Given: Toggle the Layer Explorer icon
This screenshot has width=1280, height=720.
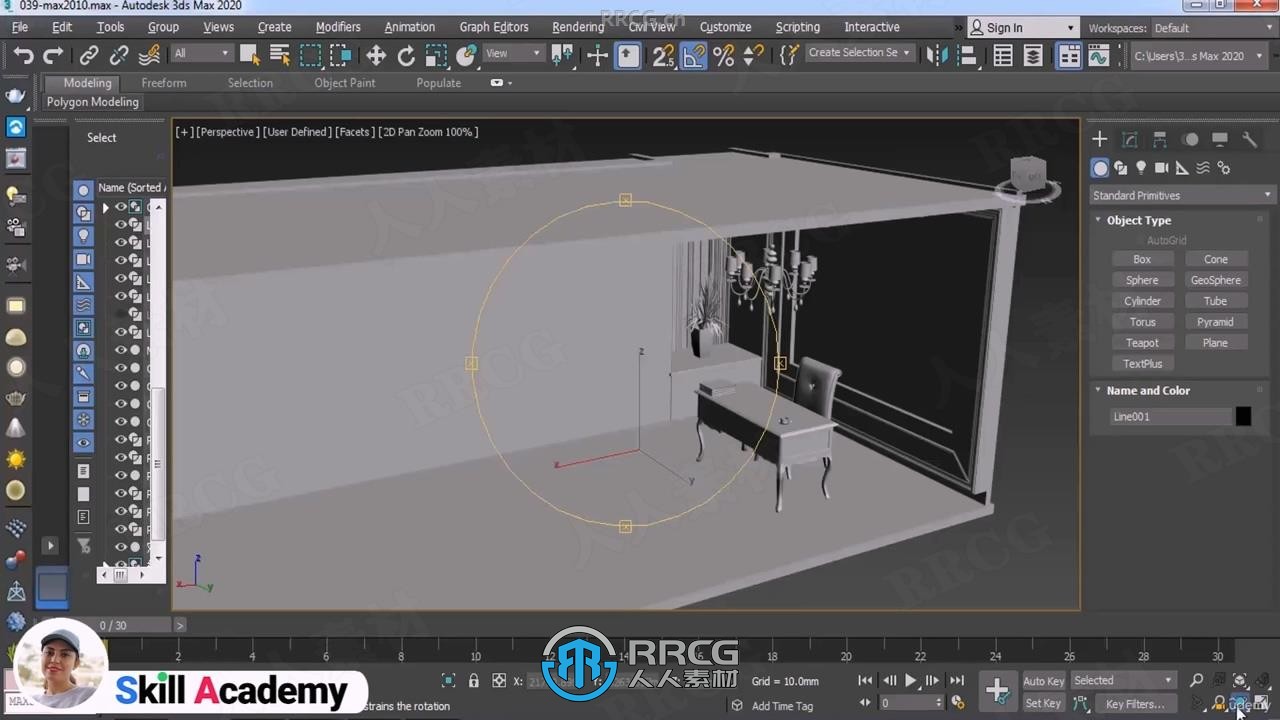Looking at the screenshot, I should click(1033, 56).
